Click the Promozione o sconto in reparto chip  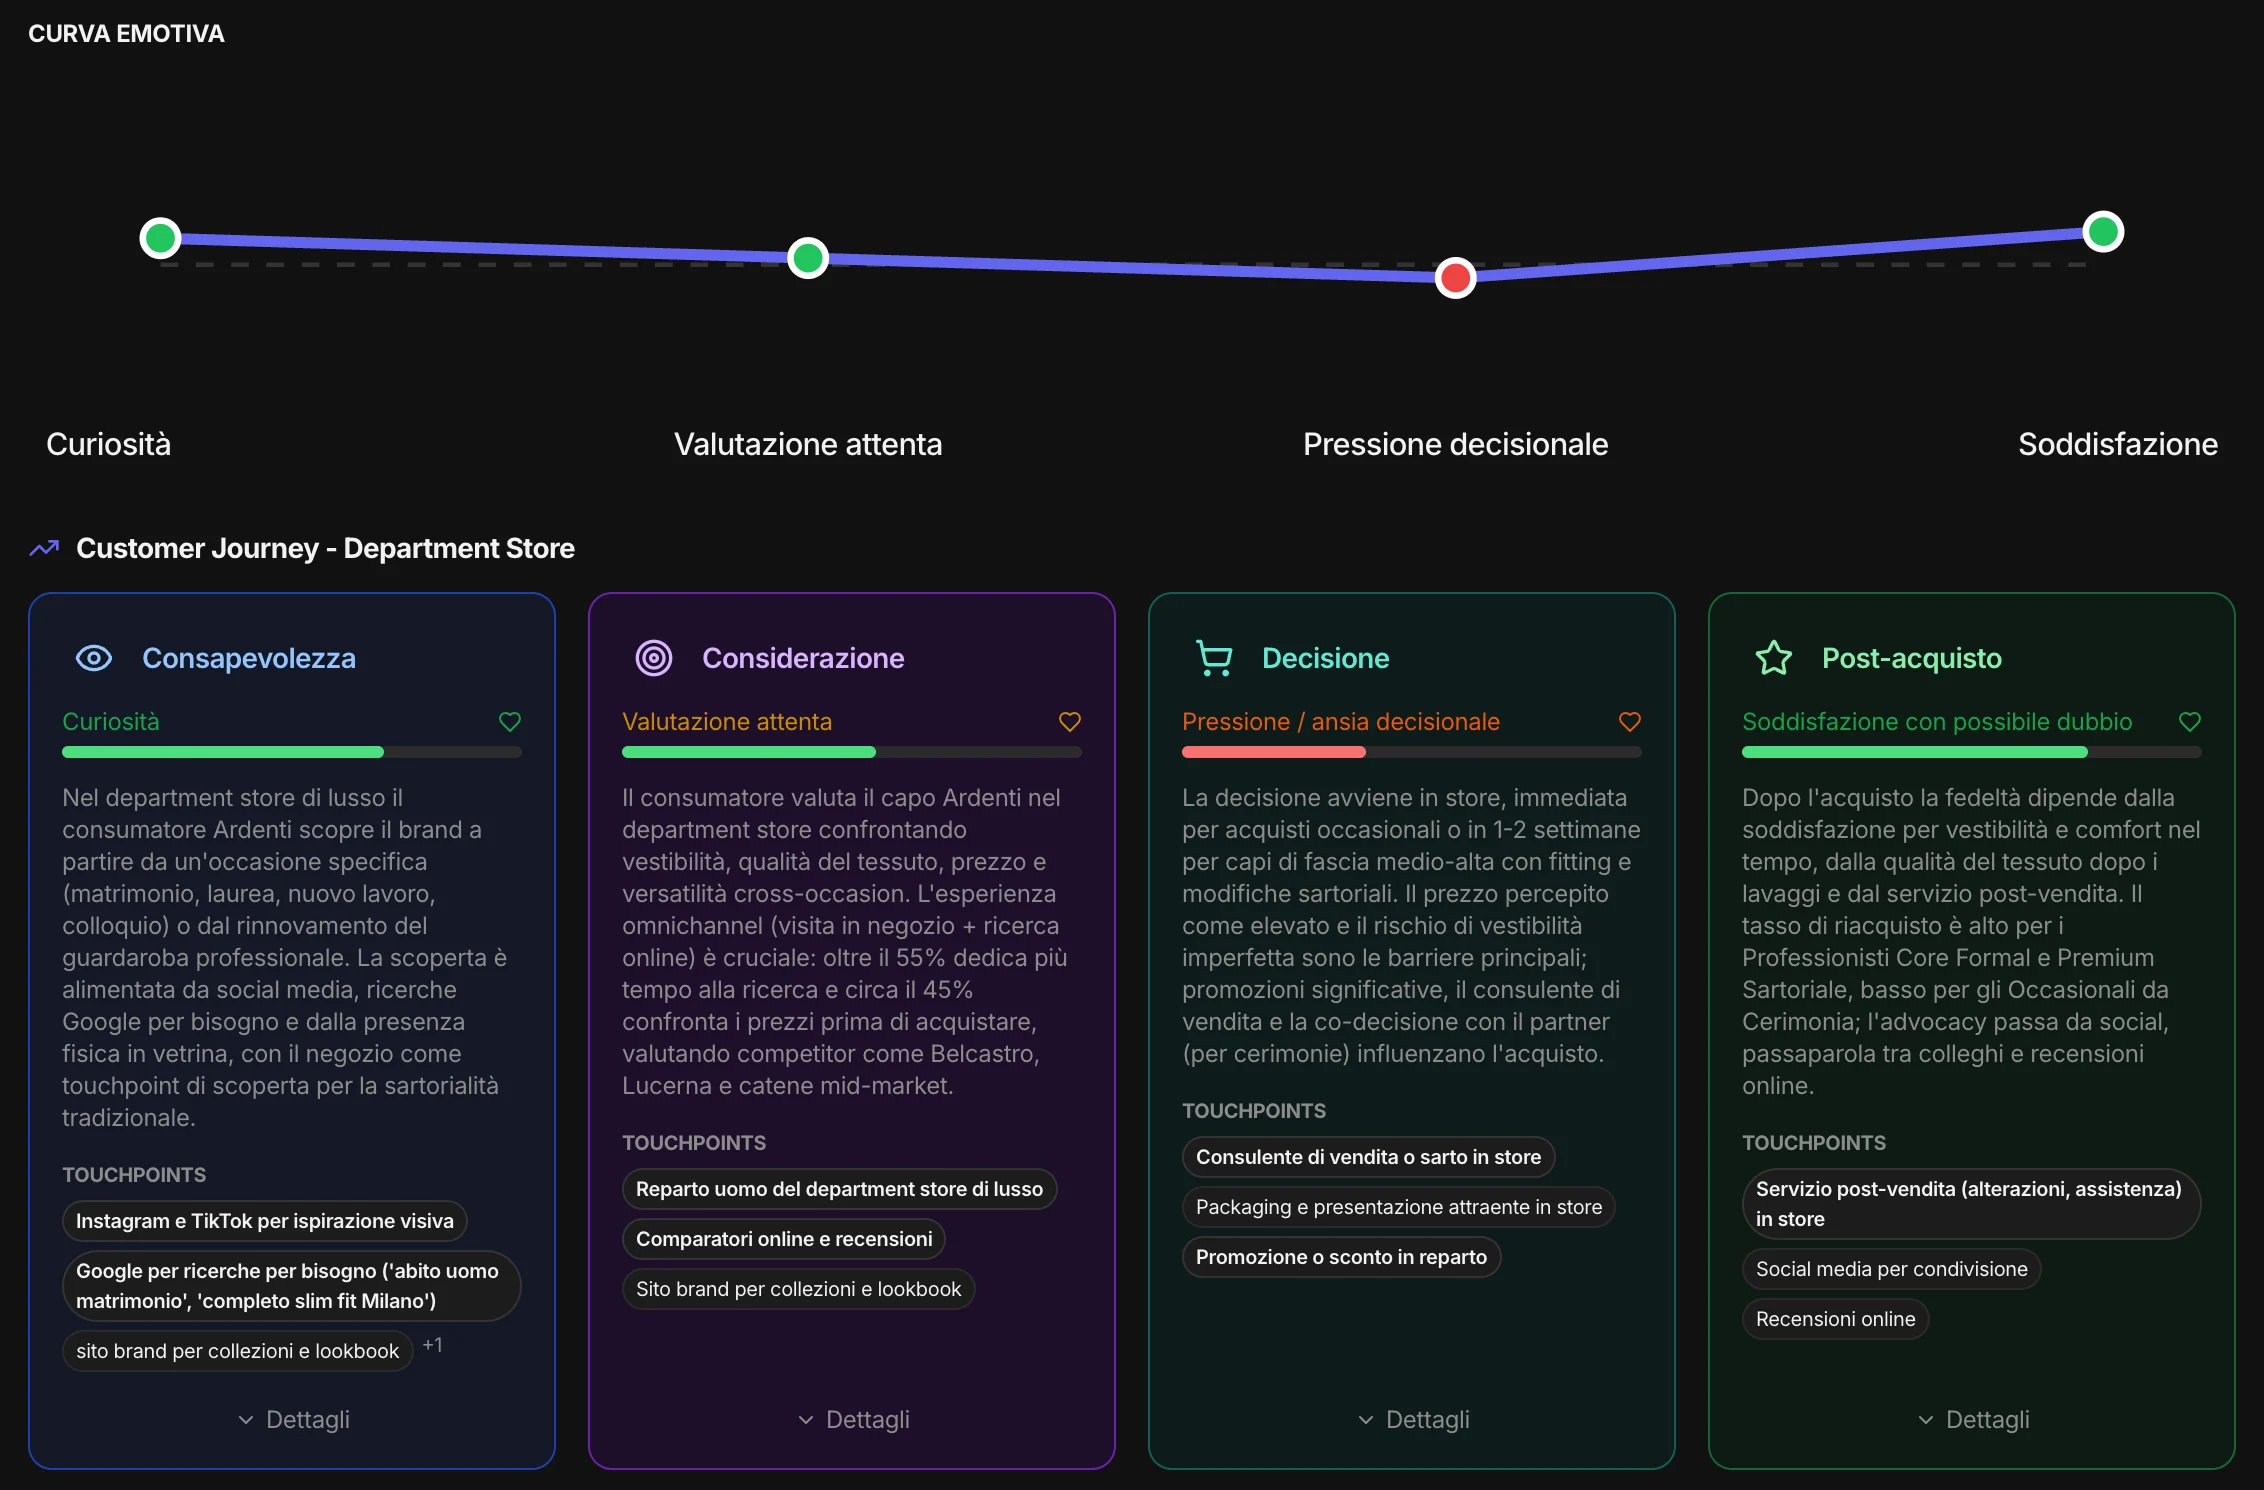[1342, 1257]
